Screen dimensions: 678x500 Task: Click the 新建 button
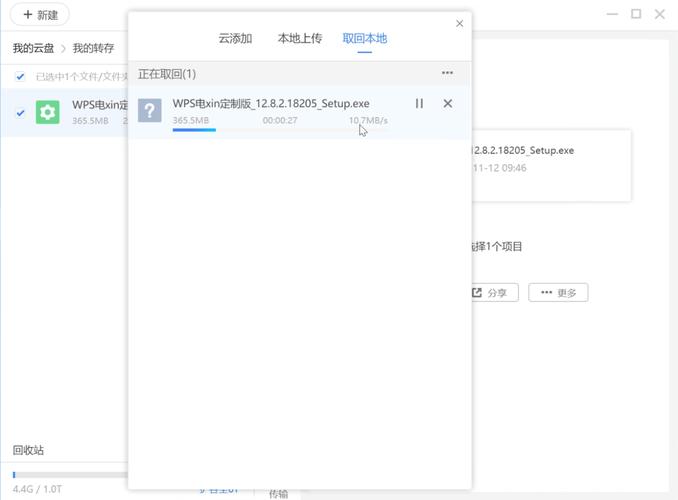pos(40,15)
